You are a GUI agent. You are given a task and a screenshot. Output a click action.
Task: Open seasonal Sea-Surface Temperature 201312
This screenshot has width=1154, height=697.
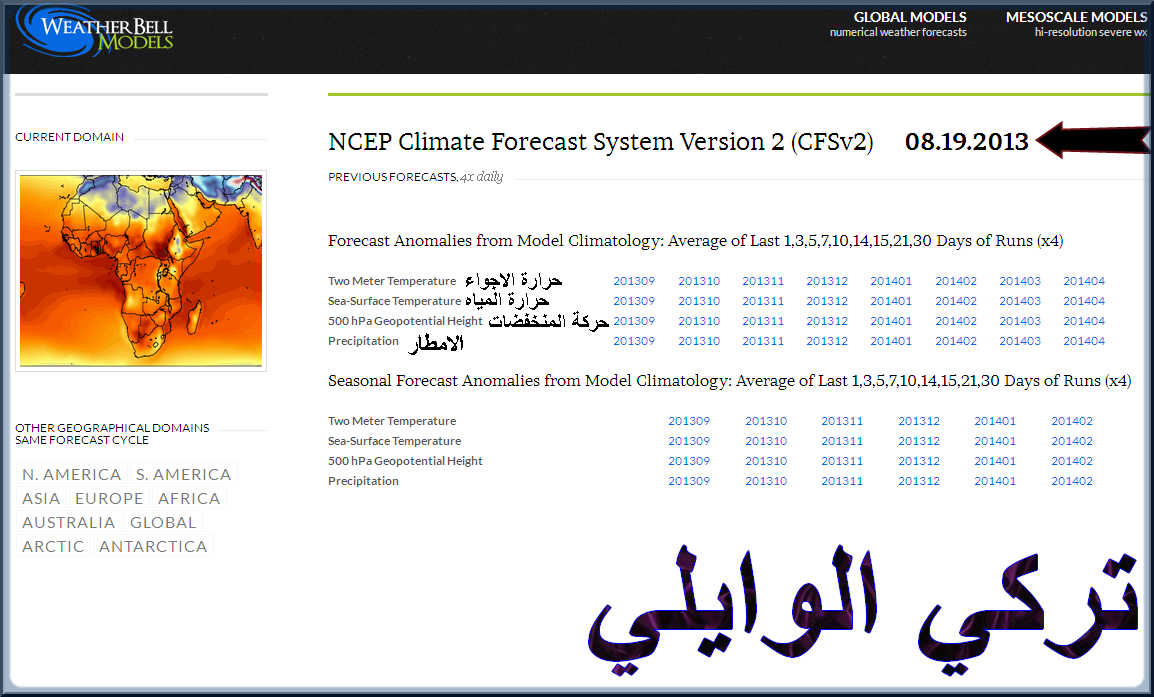(x=918, y=441)
